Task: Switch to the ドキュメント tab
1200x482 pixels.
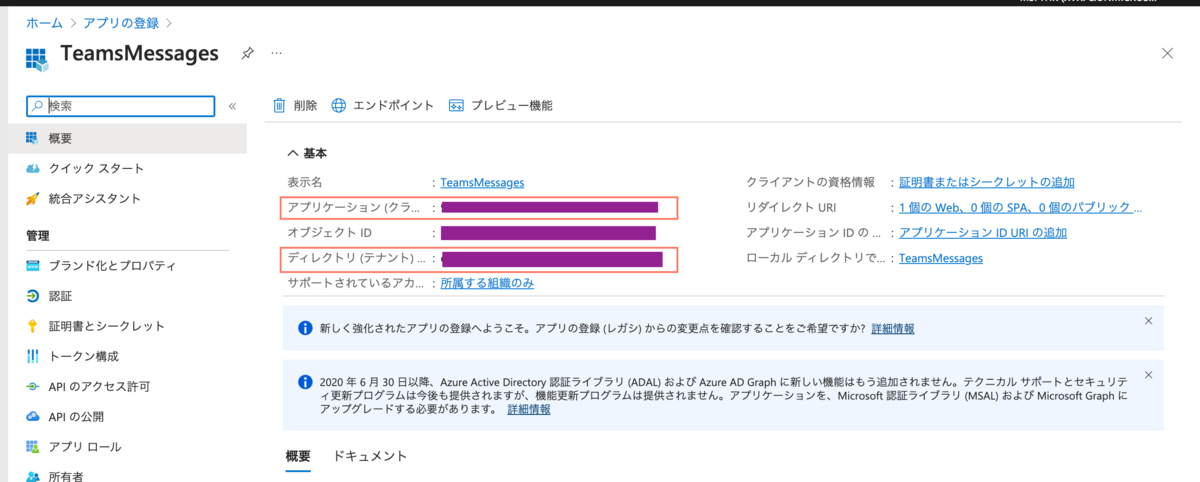Action: 370,456
